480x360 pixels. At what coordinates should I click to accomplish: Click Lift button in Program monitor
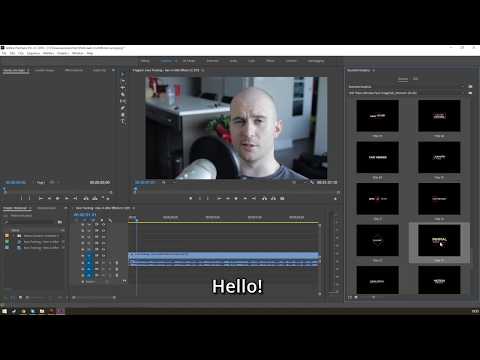point(264,198)
